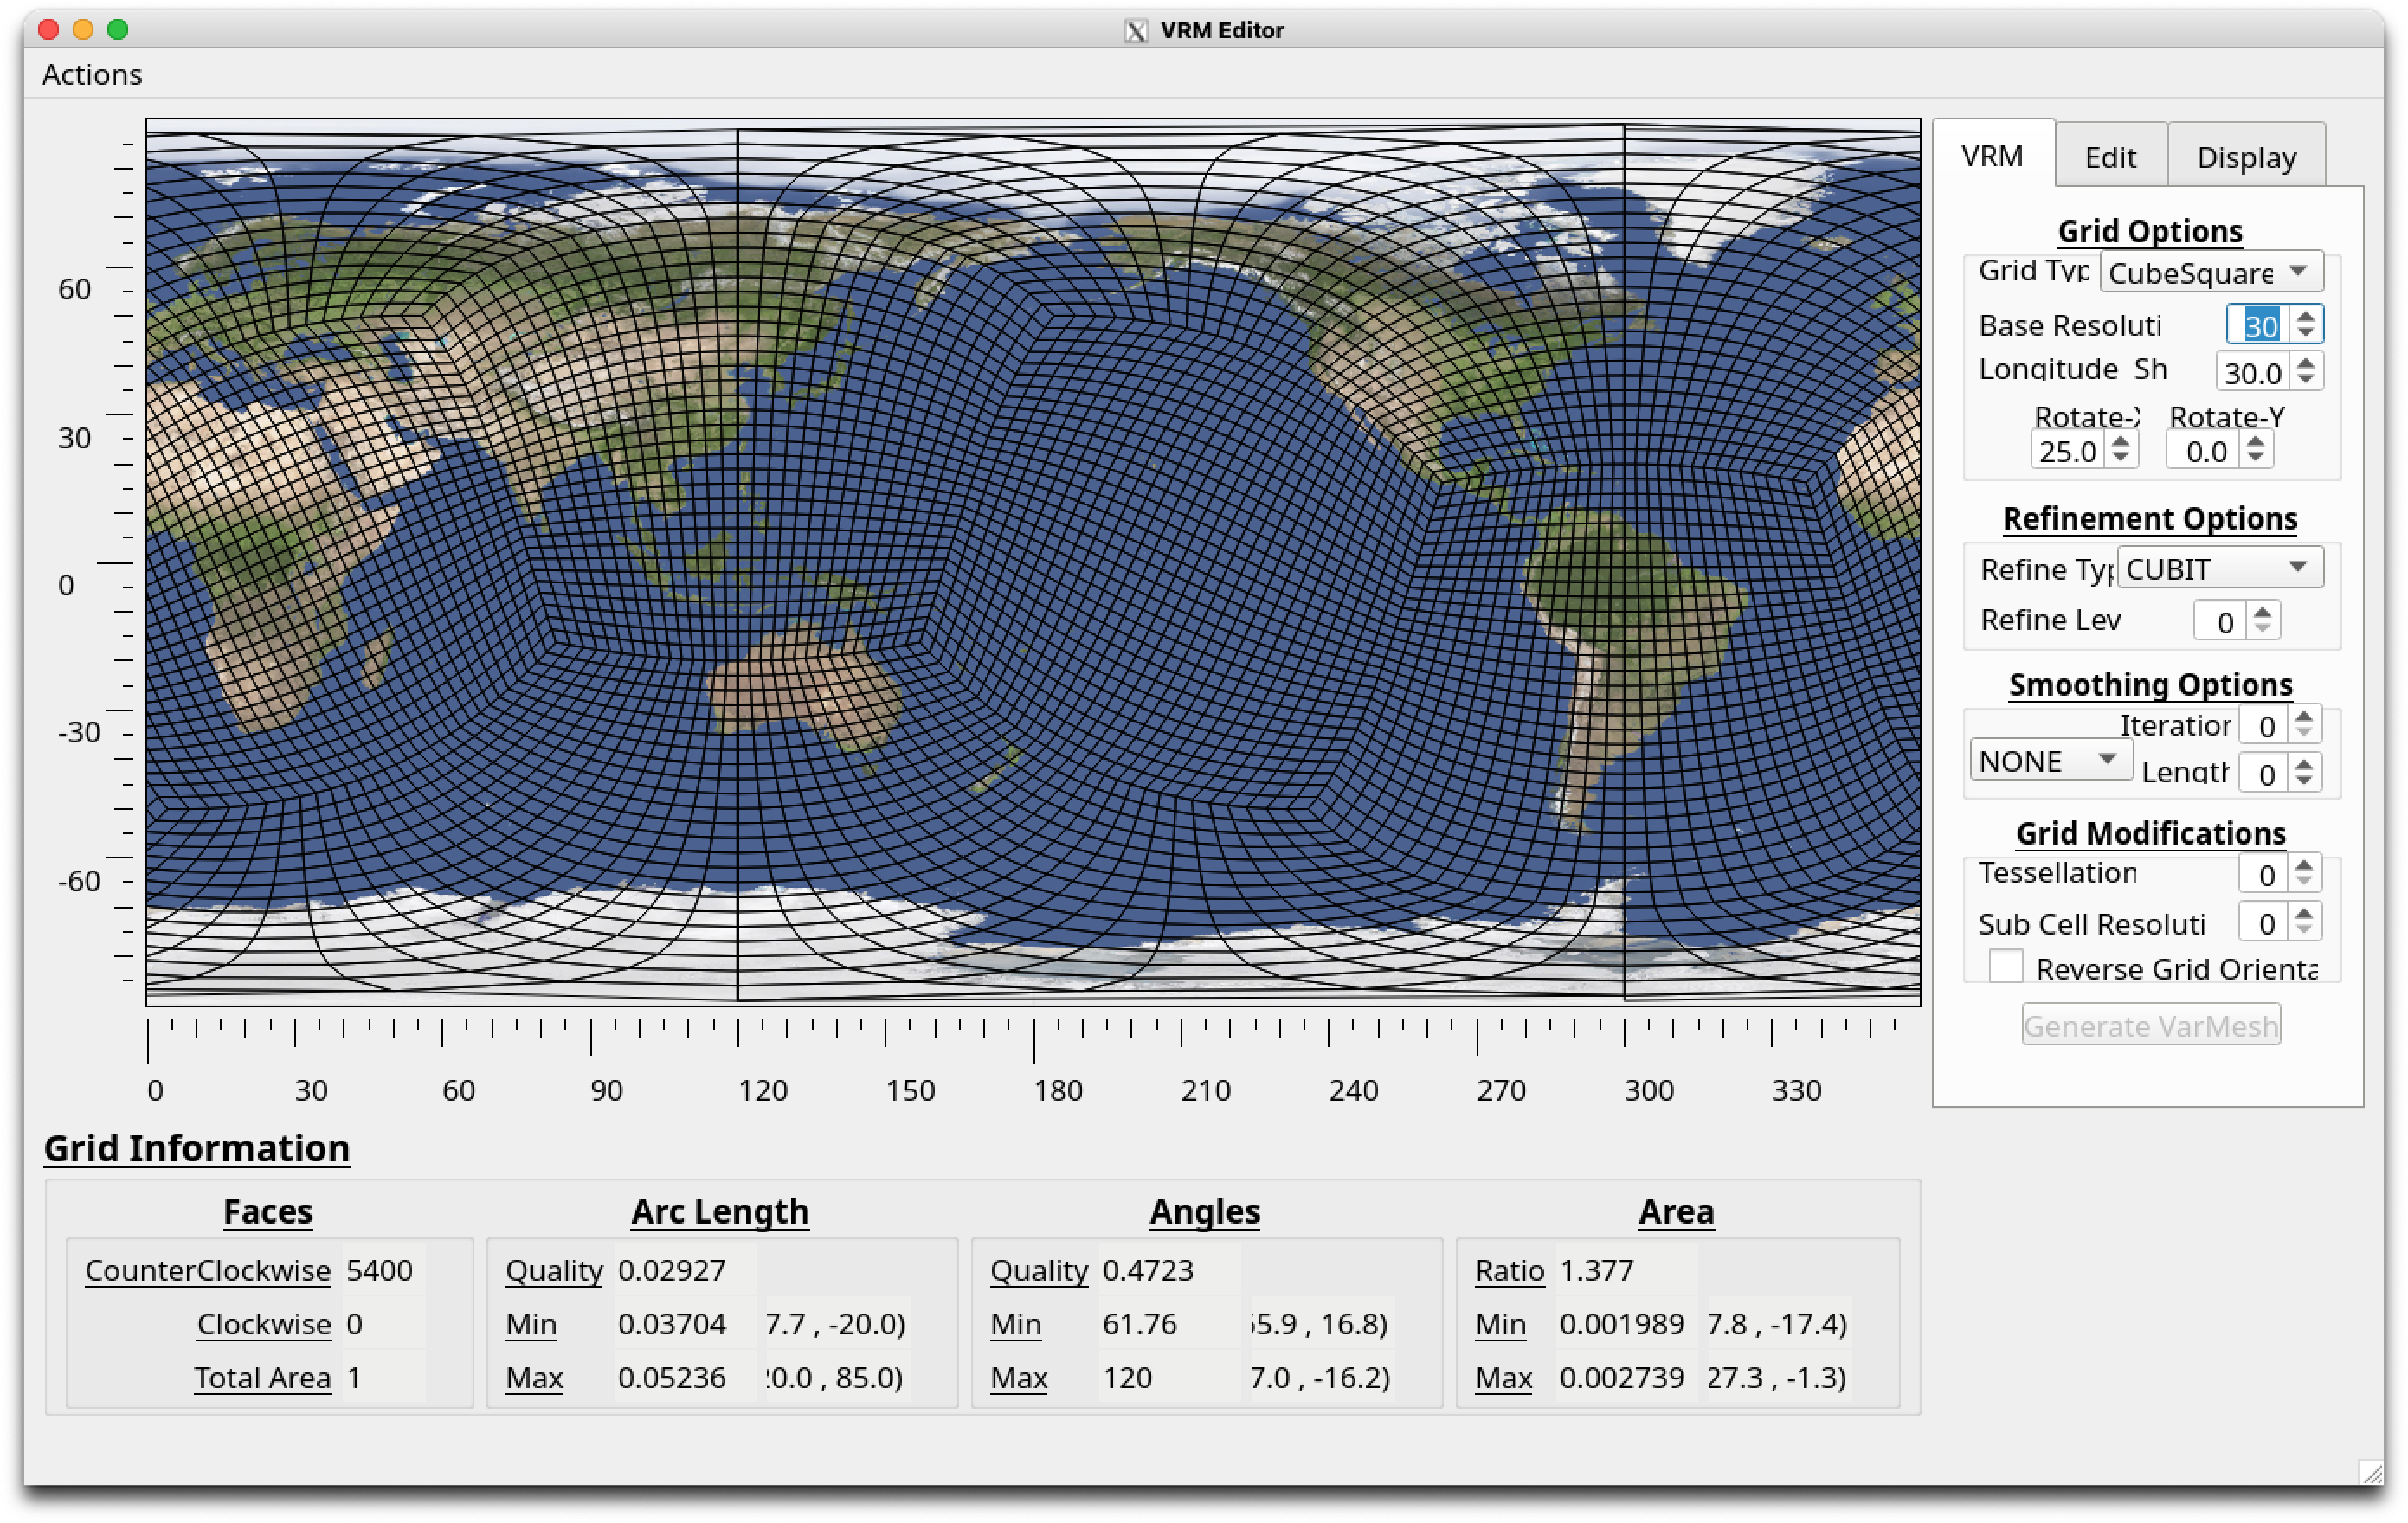Viewport: 2408px width, 1523px height.
Task: Enable Reverse Grid Orientation checkbox
Action: click(x=2005, y=966)
